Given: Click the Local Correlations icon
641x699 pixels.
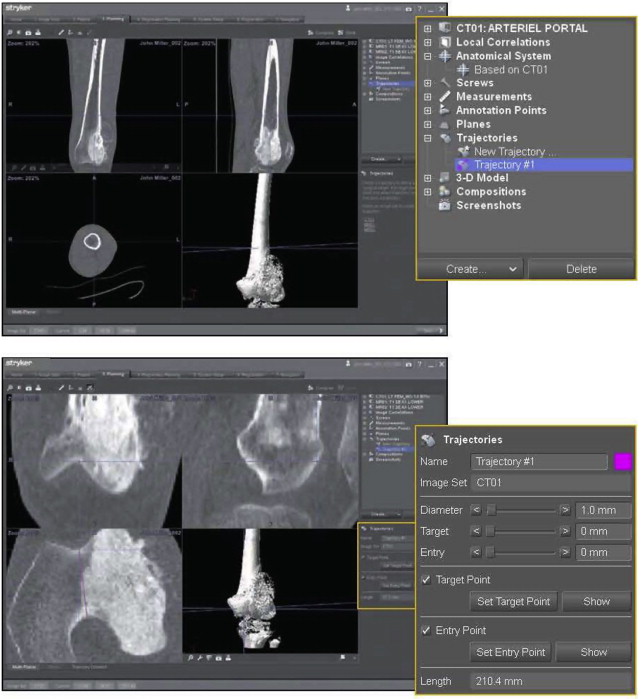Looking at the screenshot, I should click(x=445, y=42).
